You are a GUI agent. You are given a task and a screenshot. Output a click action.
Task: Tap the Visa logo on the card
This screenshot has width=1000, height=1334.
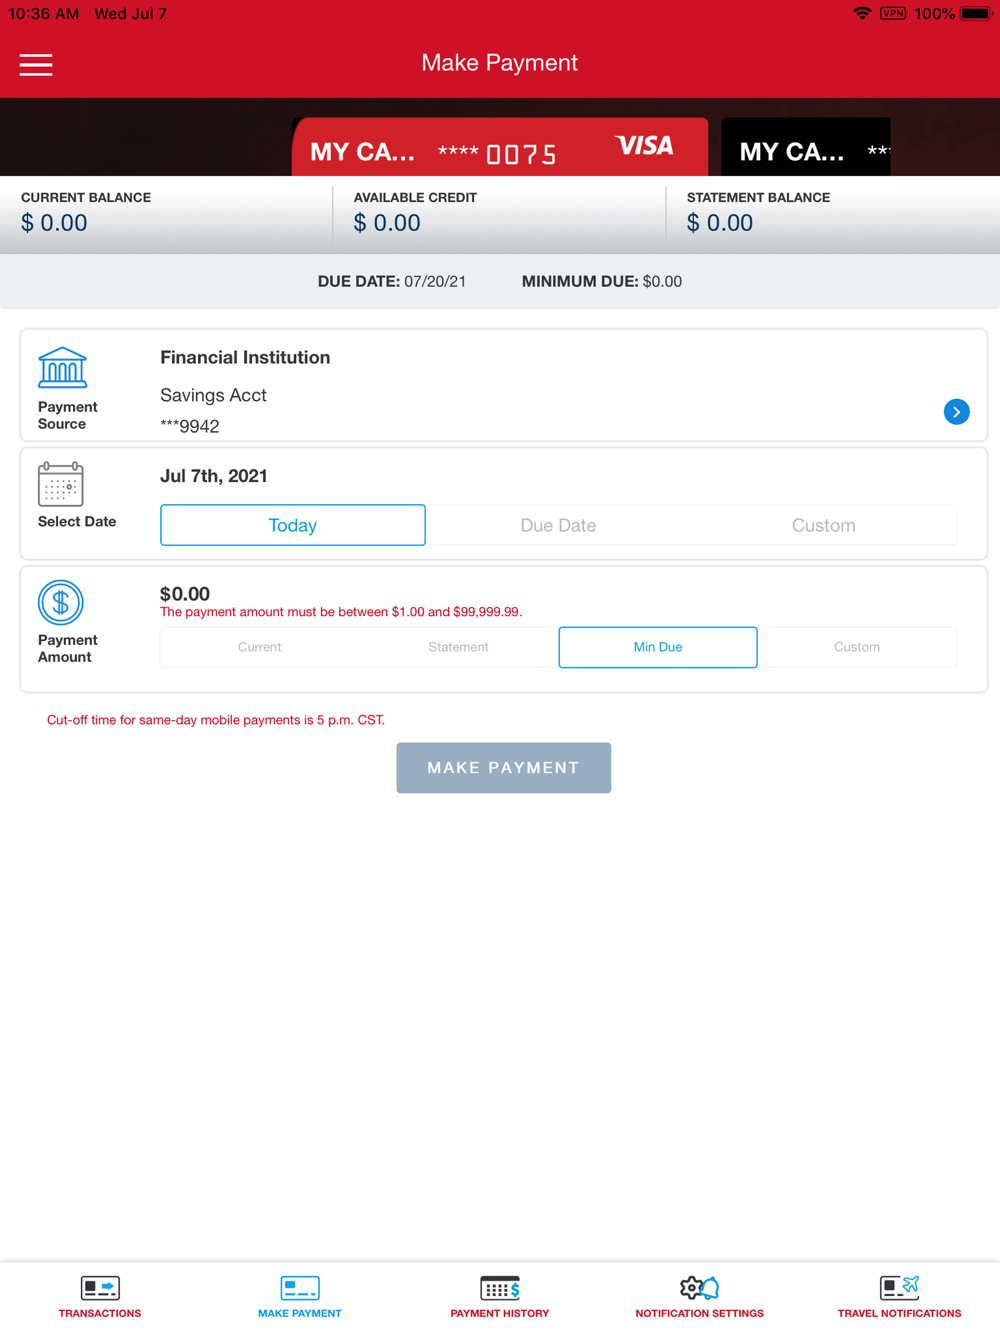(644, 146)
